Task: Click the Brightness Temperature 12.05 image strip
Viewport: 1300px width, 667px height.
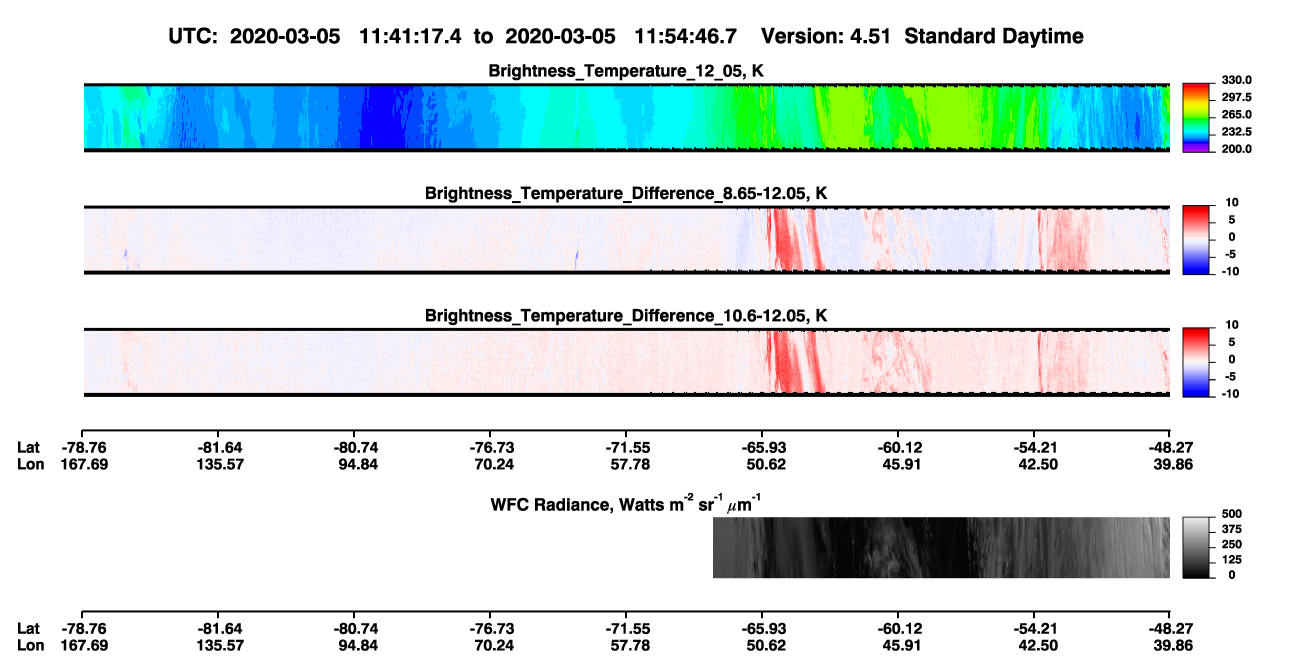Action: tap(626, 117)
